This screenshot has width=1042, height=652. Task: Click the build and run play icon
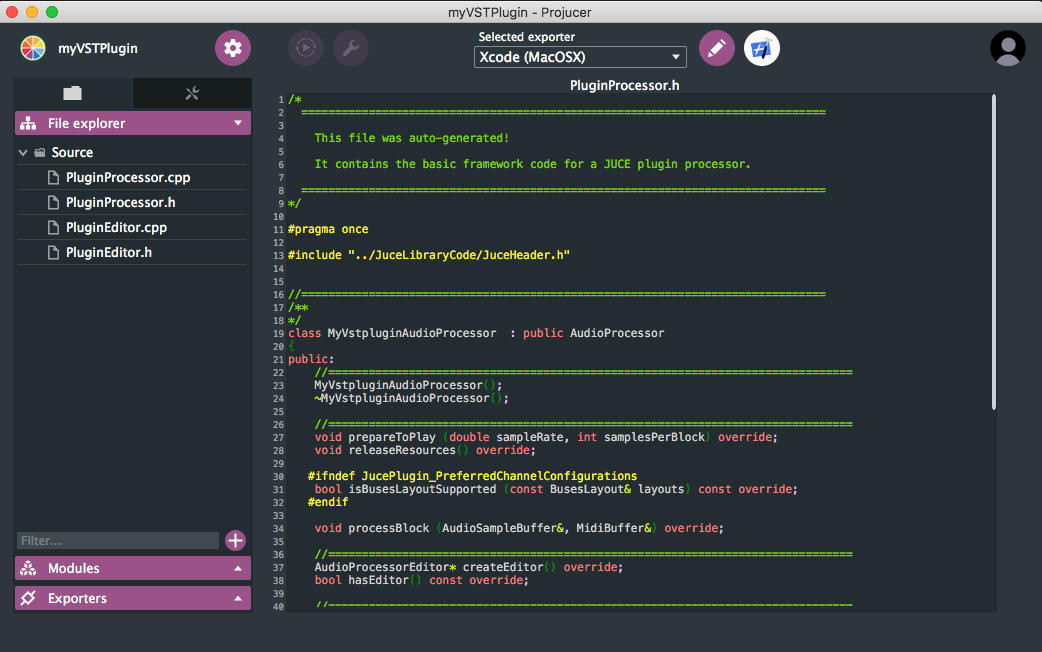pos(306,48)
